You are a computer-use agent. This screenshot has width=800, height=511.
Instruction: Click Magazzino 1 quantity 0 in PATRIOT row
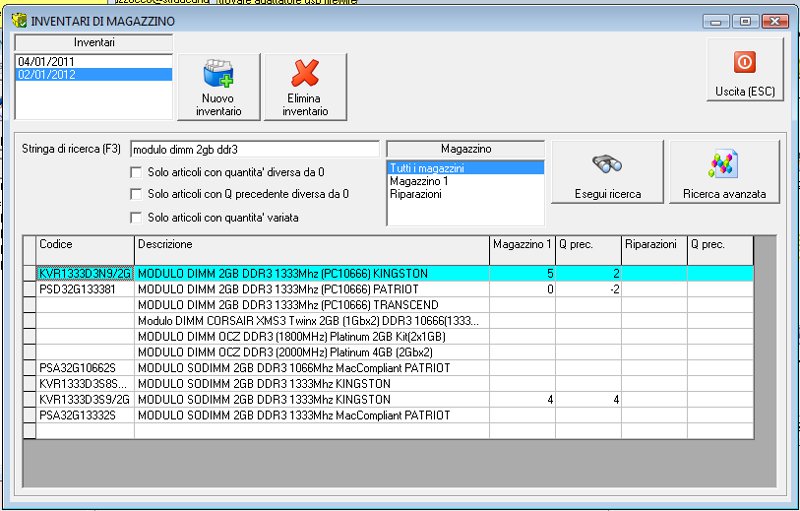pyautogui.click(x=522, y=289)
